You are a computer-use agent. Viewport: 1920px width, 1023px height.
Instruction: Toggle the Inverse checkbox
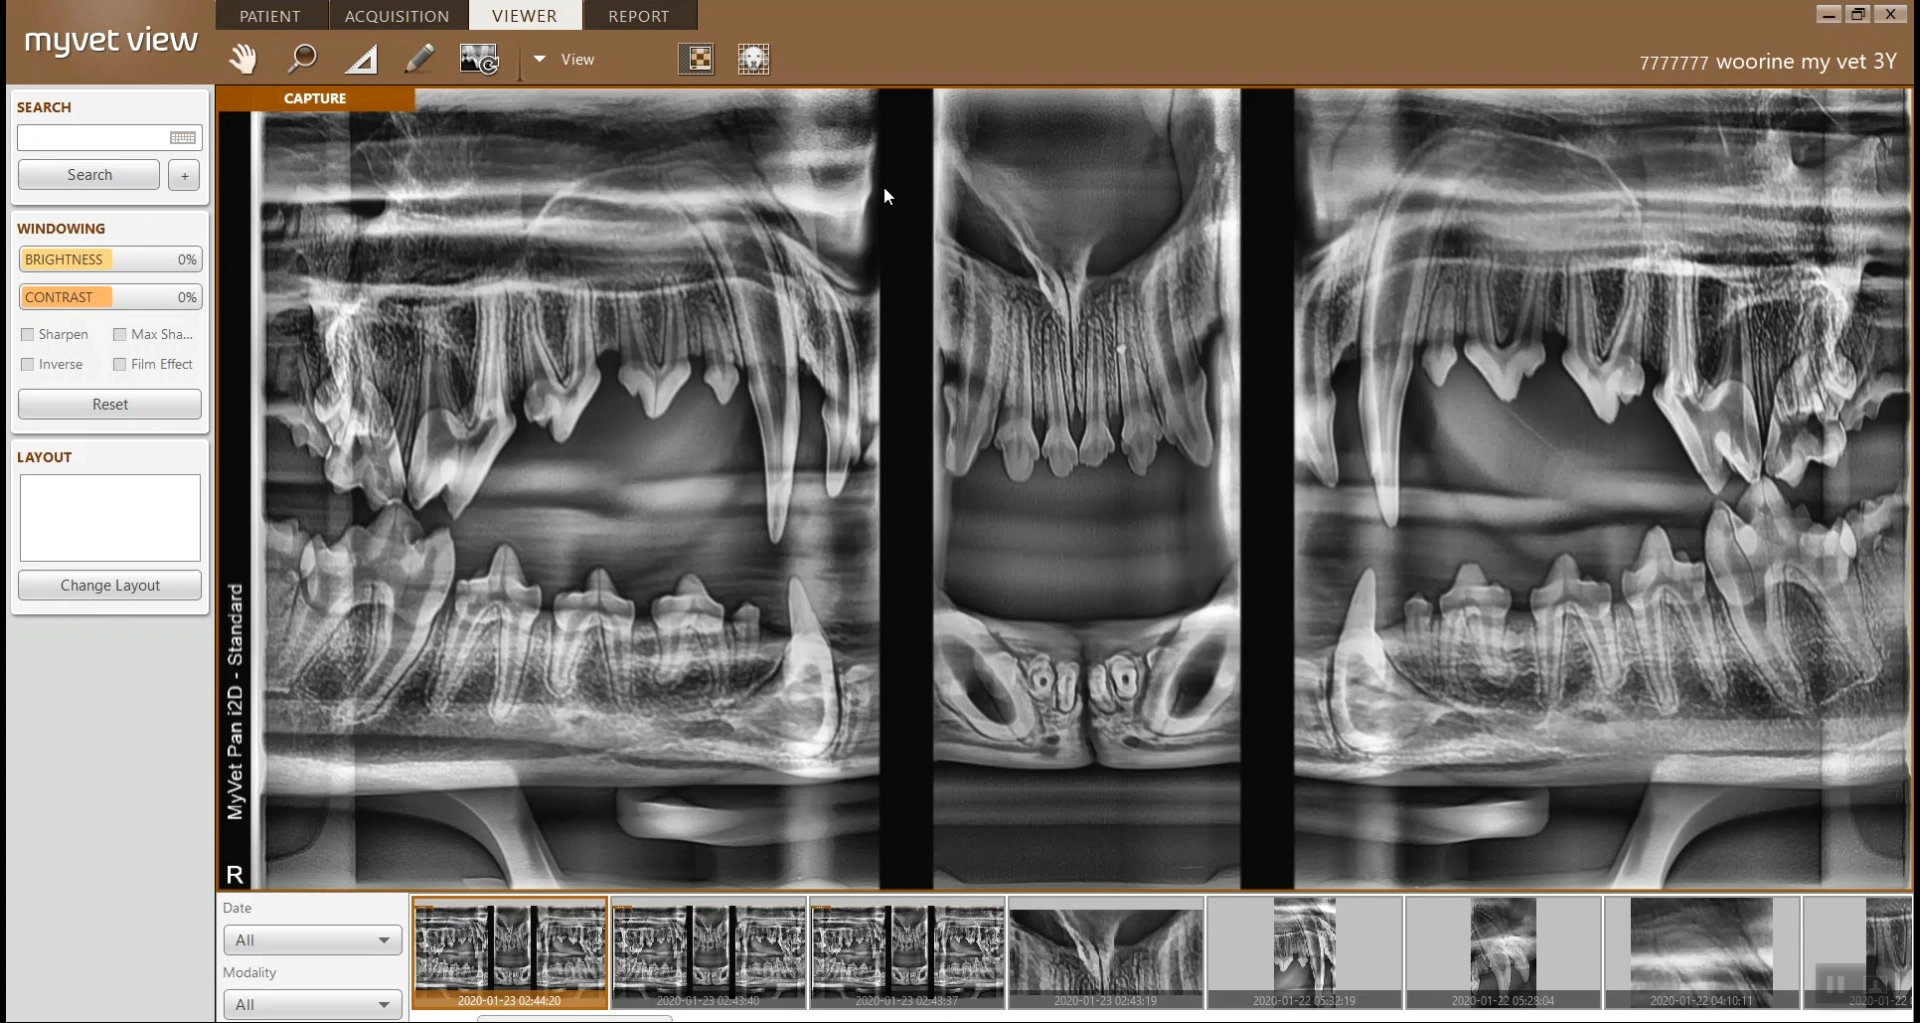coord(28,365)
